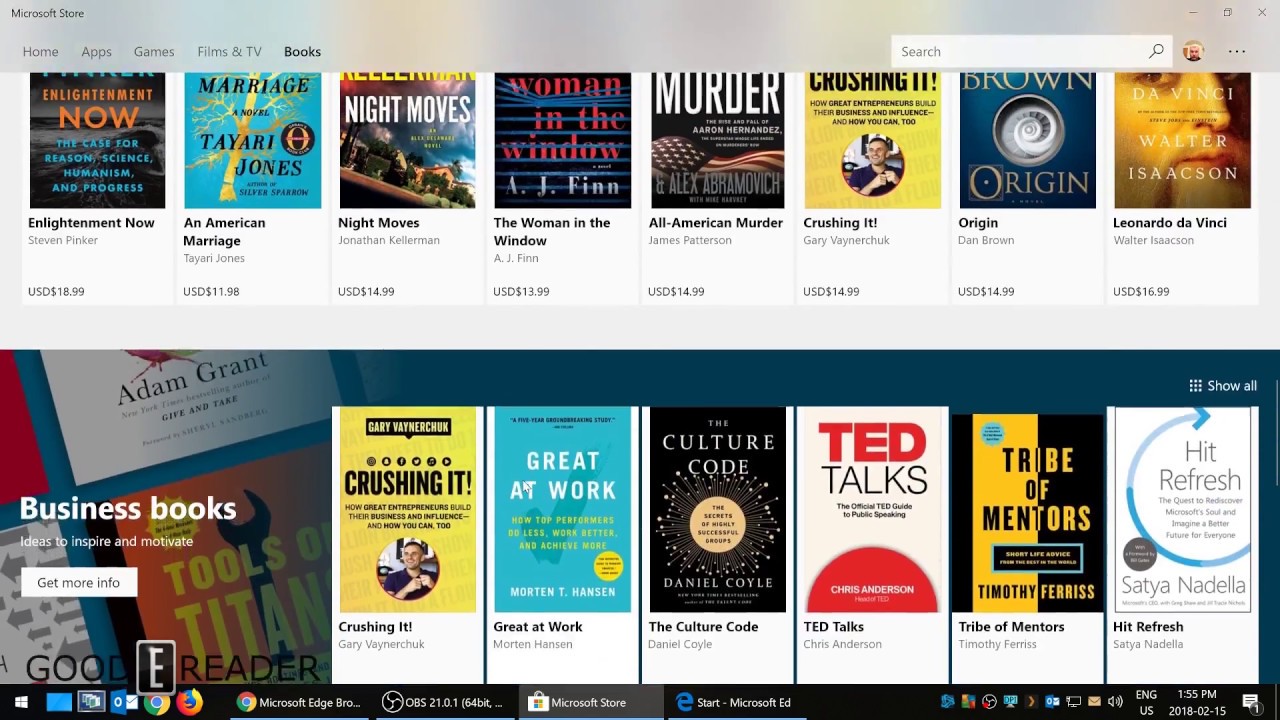Image resolution: width=1280 pixels, height=720 pixels.
Task: Click the Get more info button
Action: (79, 582)
